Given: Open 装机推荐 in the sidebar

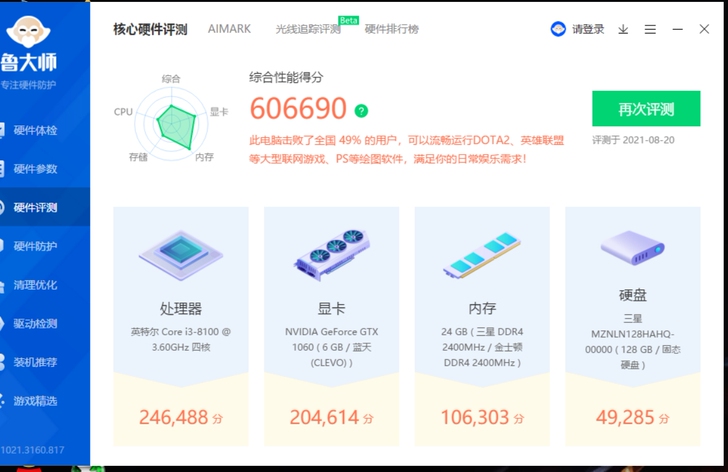Looking at the screenshot, I should point(35,362).
